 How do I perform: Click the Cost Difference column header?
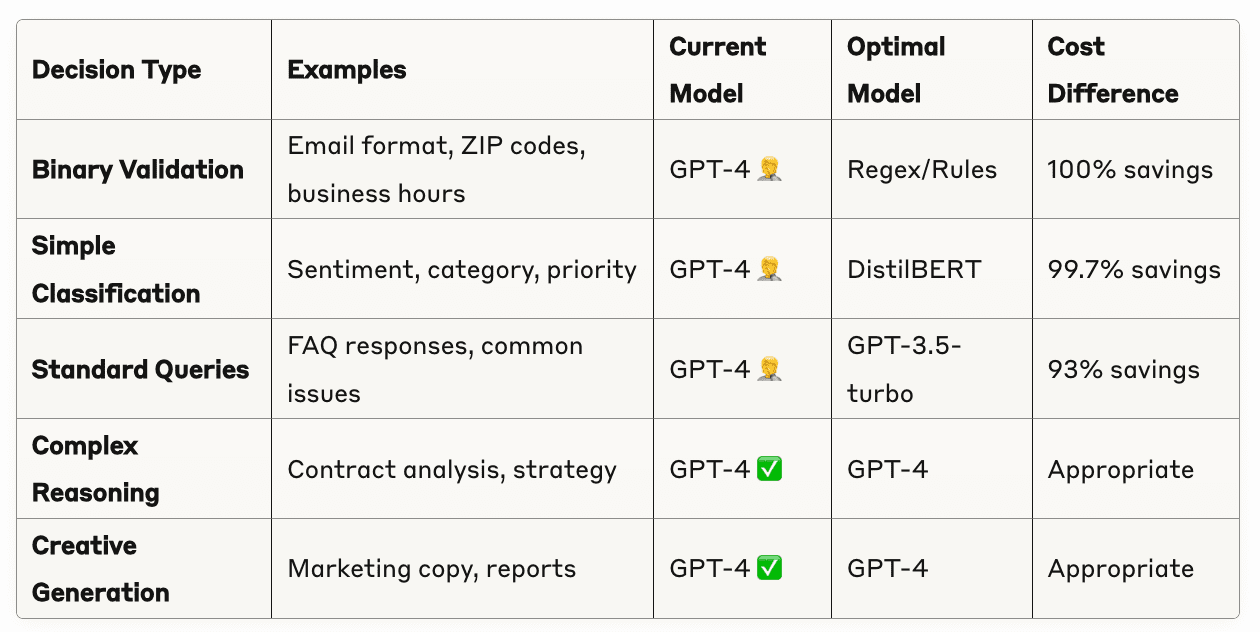(1113, 70)
